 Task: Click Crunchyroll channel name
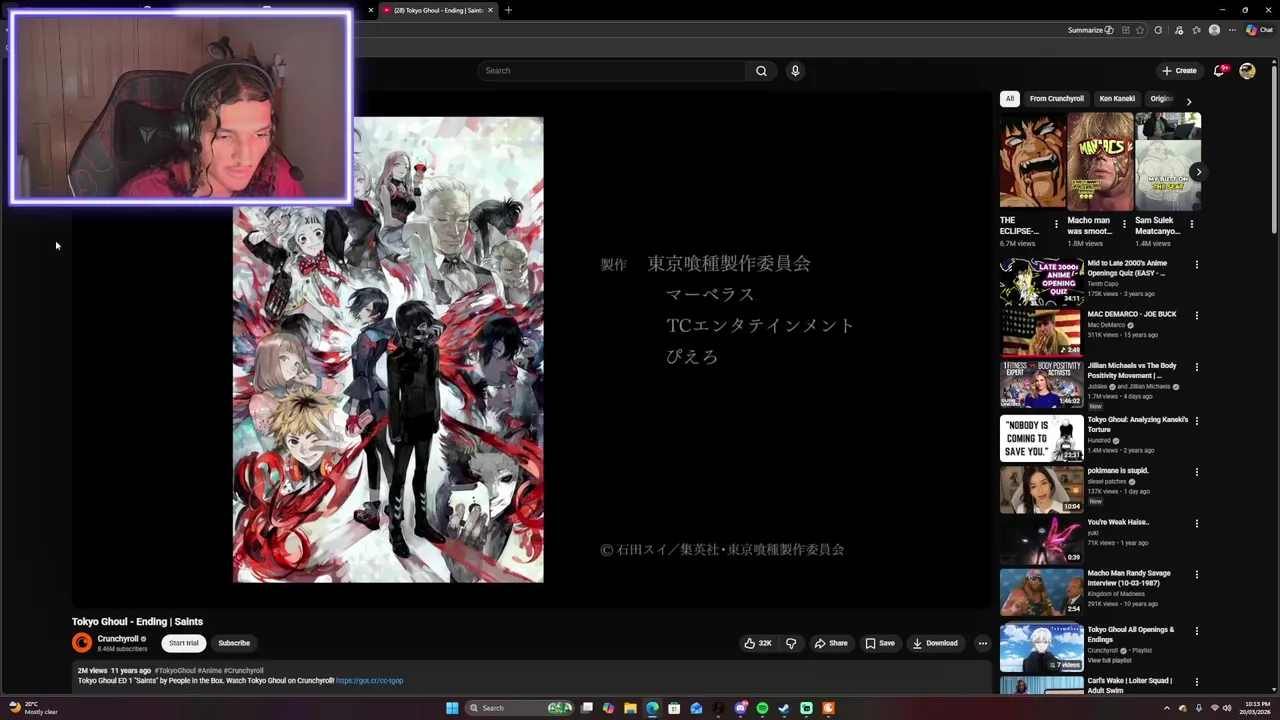click(x=118, y=639)
